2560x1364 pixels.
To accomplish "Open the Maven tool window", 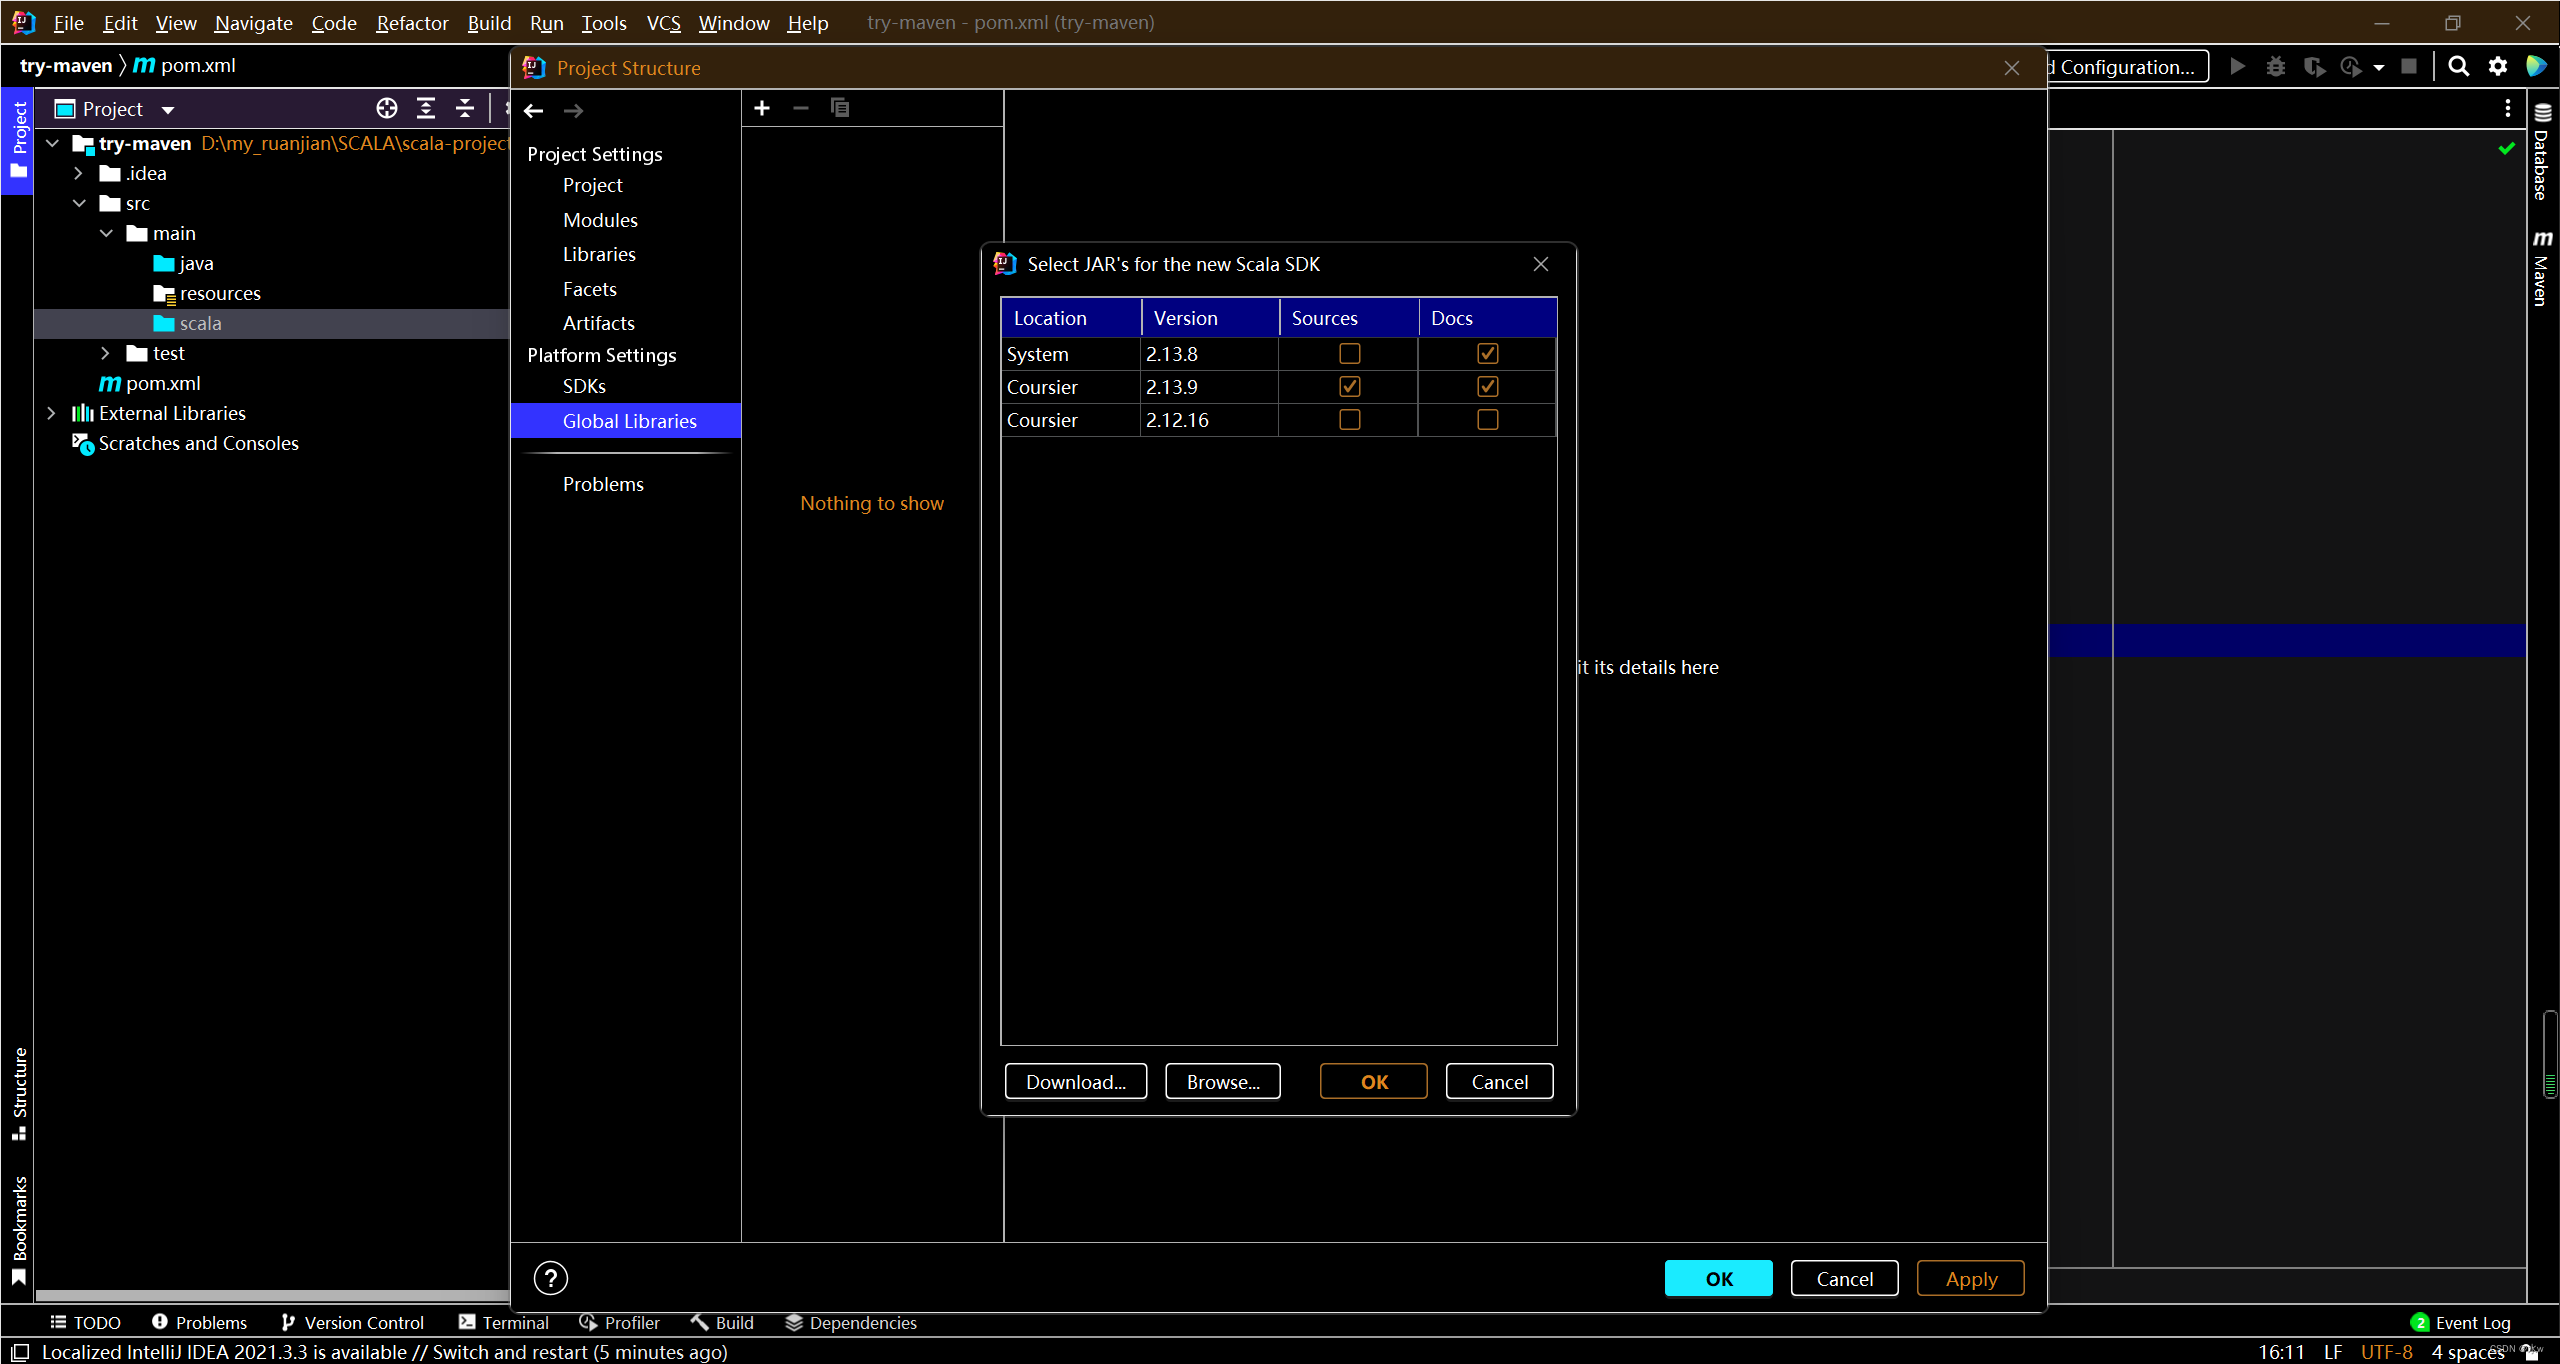I will 2542,268.
